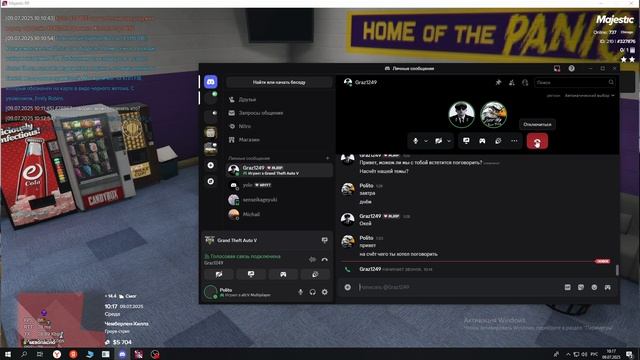Open Yandex browser from taskbar

click(x=57, y=354)
